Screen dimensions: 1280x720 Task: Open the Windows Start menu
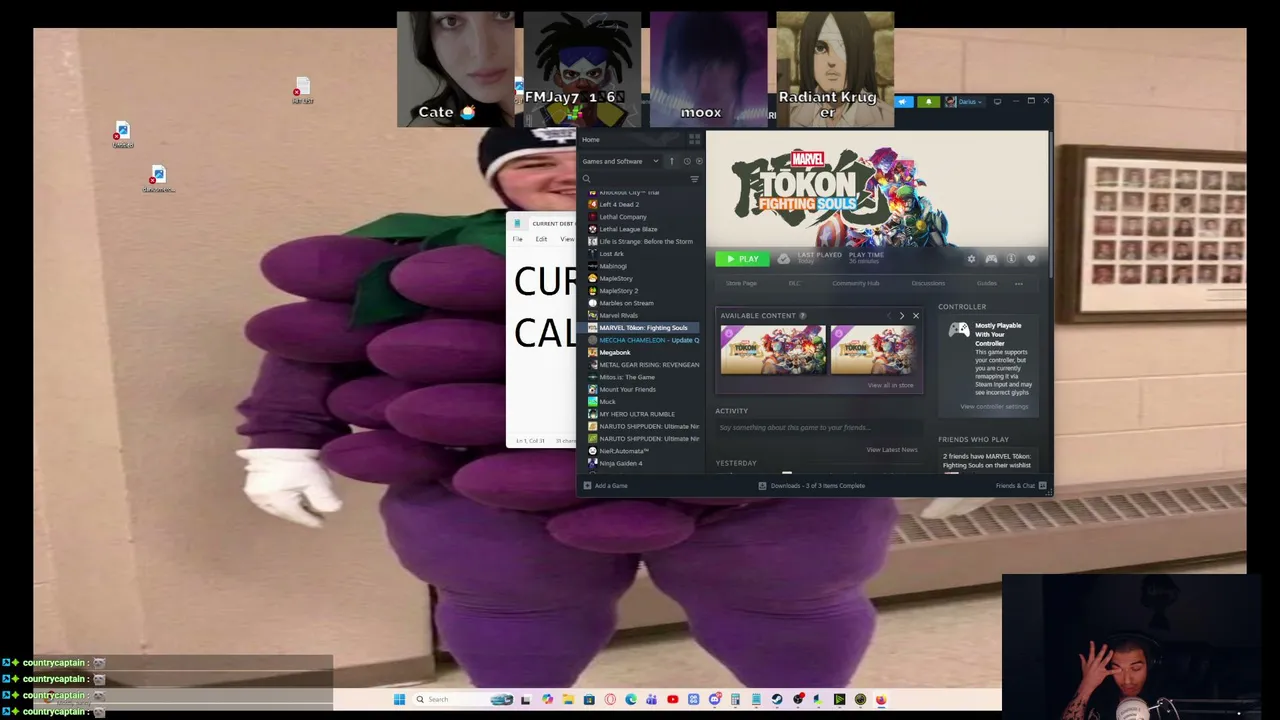click(x=399, y=699)
